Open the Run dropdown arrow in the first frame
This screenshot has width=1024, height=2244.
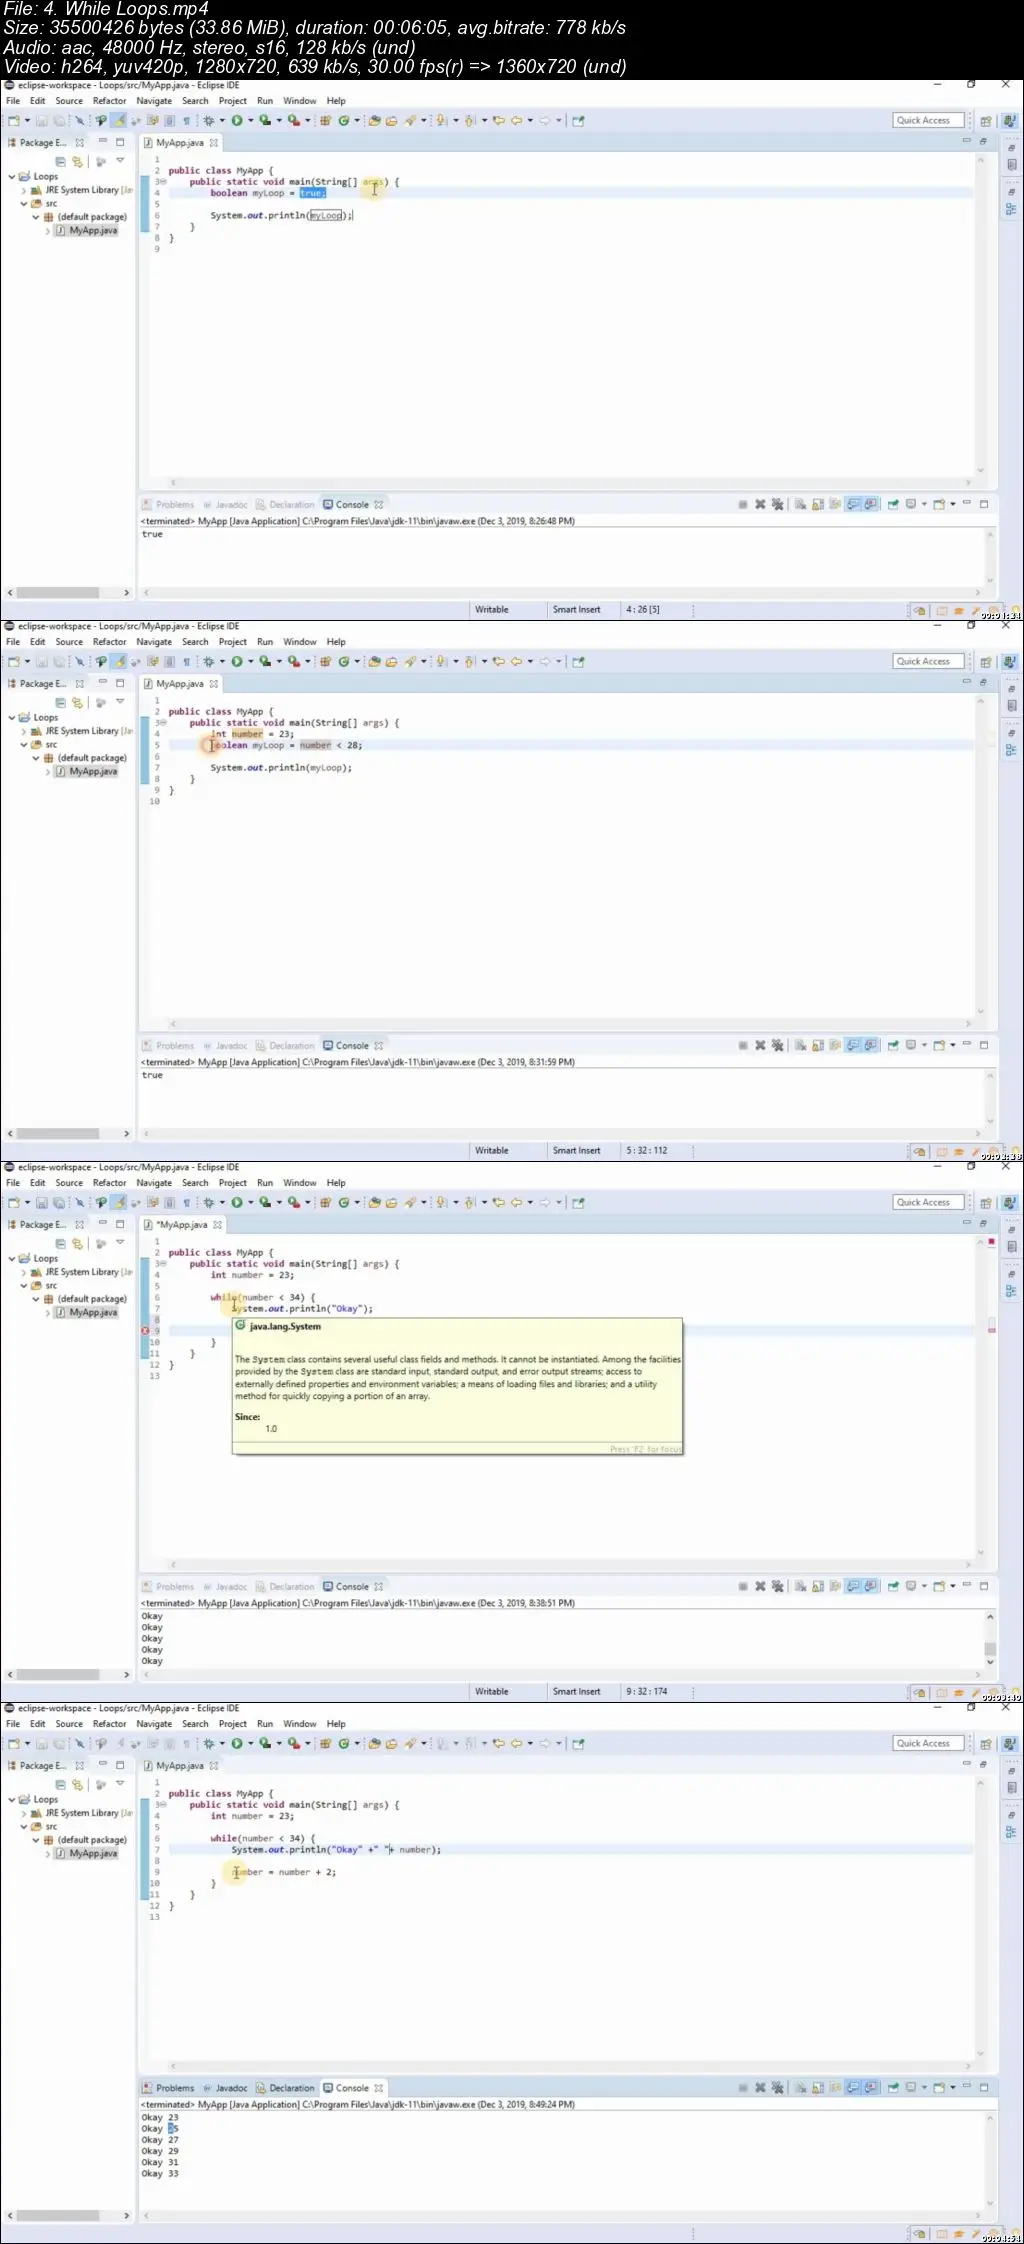250,120
